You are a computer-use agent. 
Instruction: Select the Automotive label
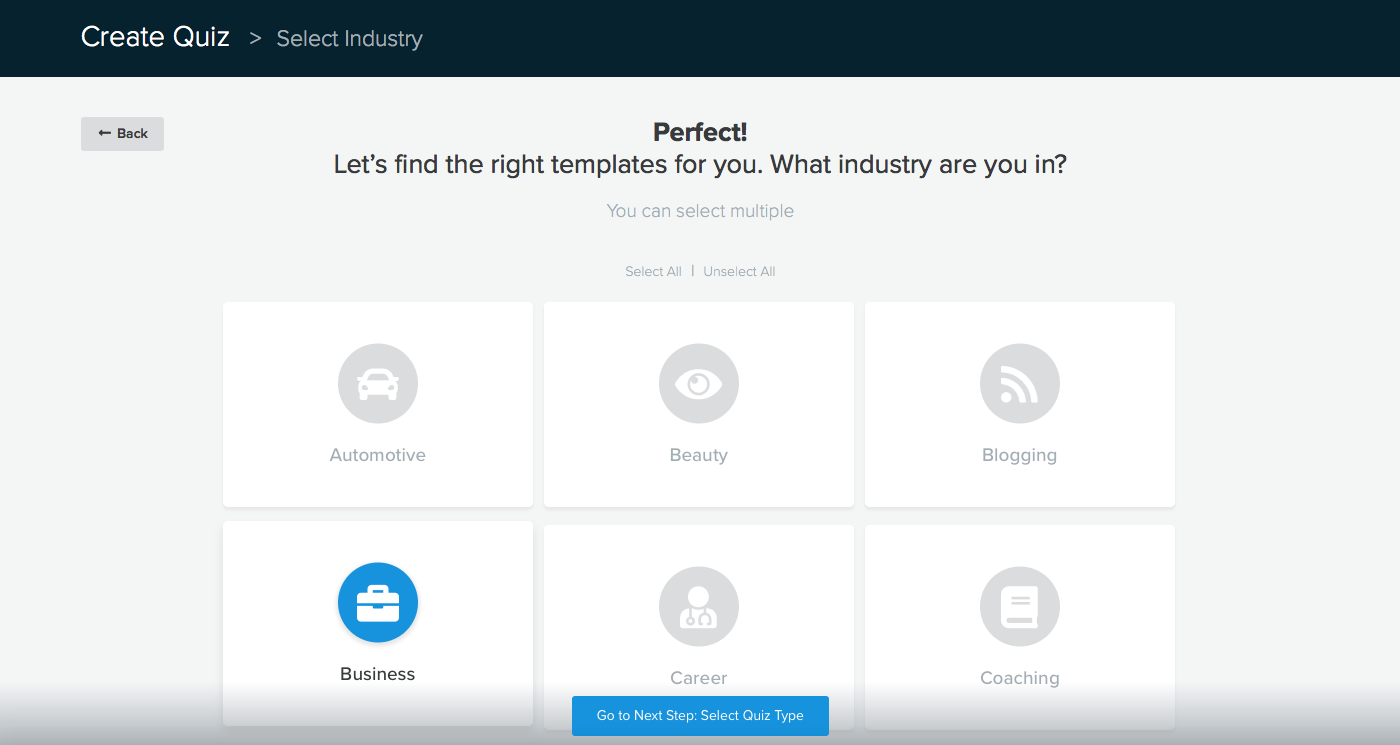[x=378, y=455]
